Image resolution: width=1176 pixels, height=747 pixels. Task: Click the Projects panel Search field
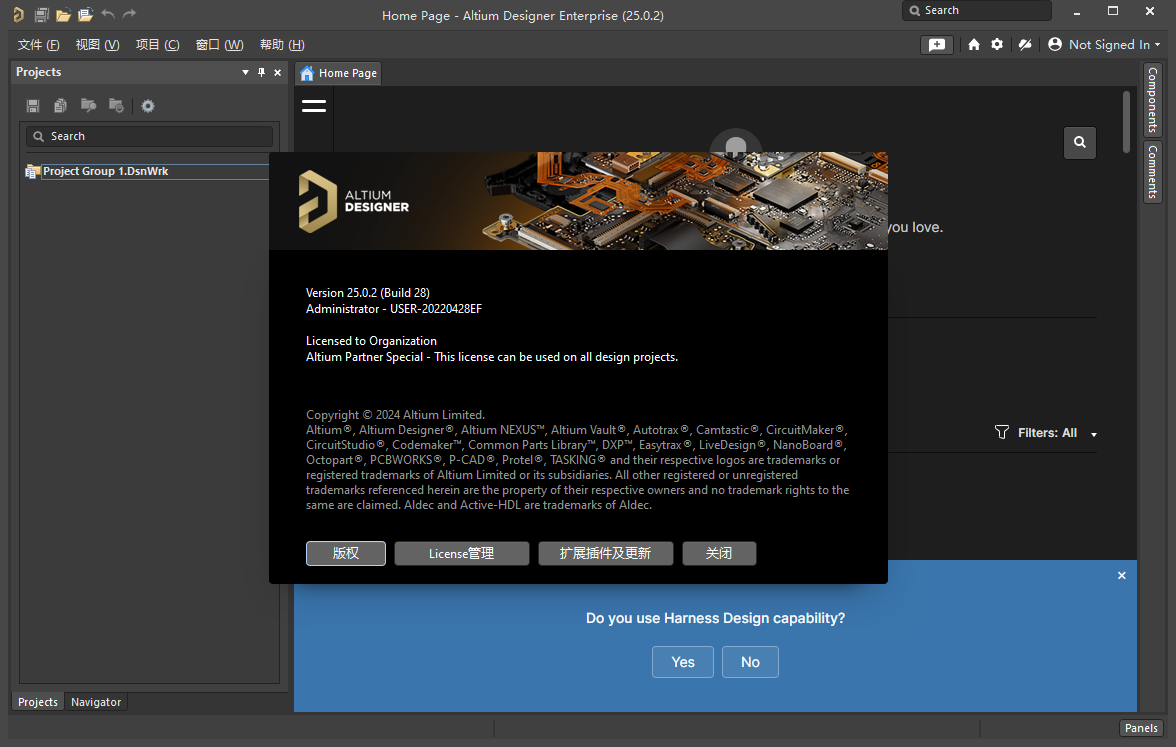[149, 136]
